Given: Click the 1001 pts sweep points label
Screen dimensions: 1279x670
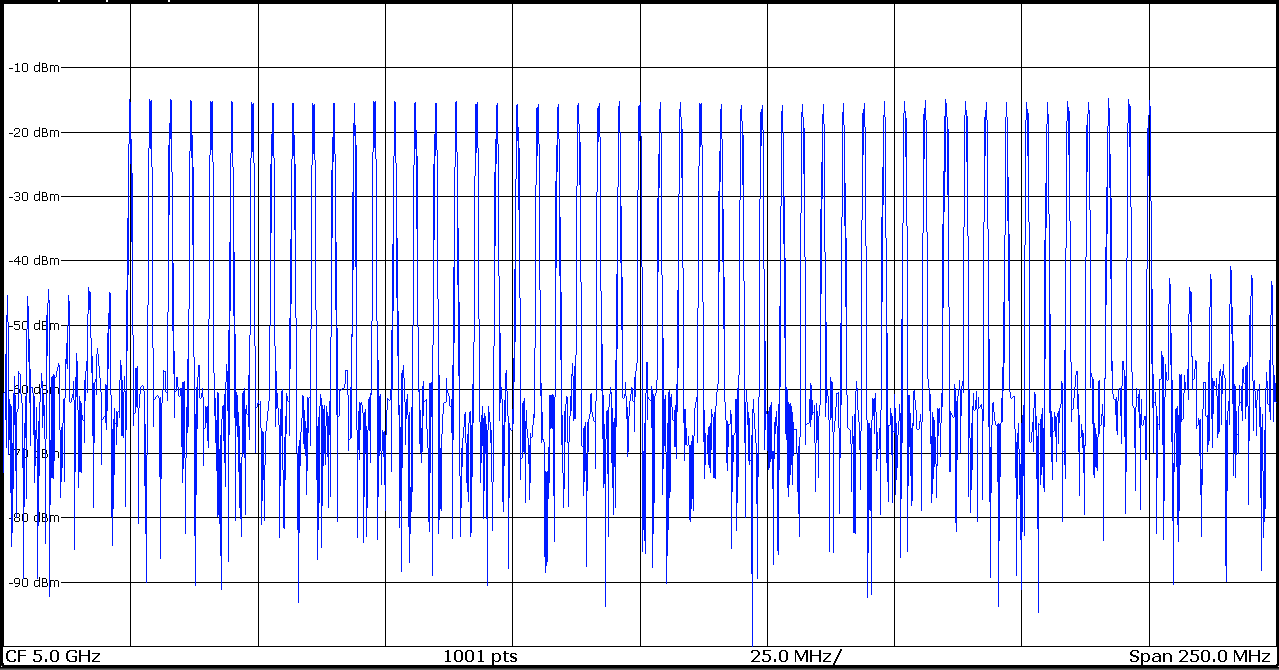Looking at the screenshot, I should click(480, 657).
